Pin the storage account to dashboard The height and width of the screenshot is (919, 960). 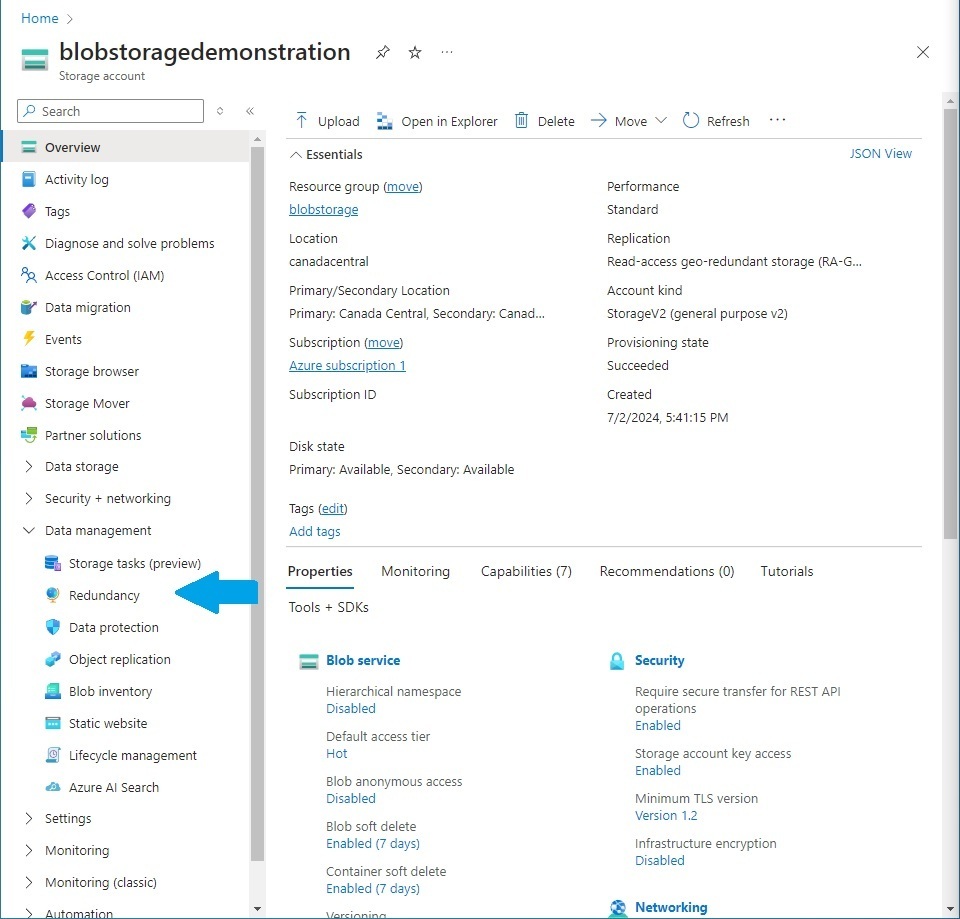[x=383, y=53]
